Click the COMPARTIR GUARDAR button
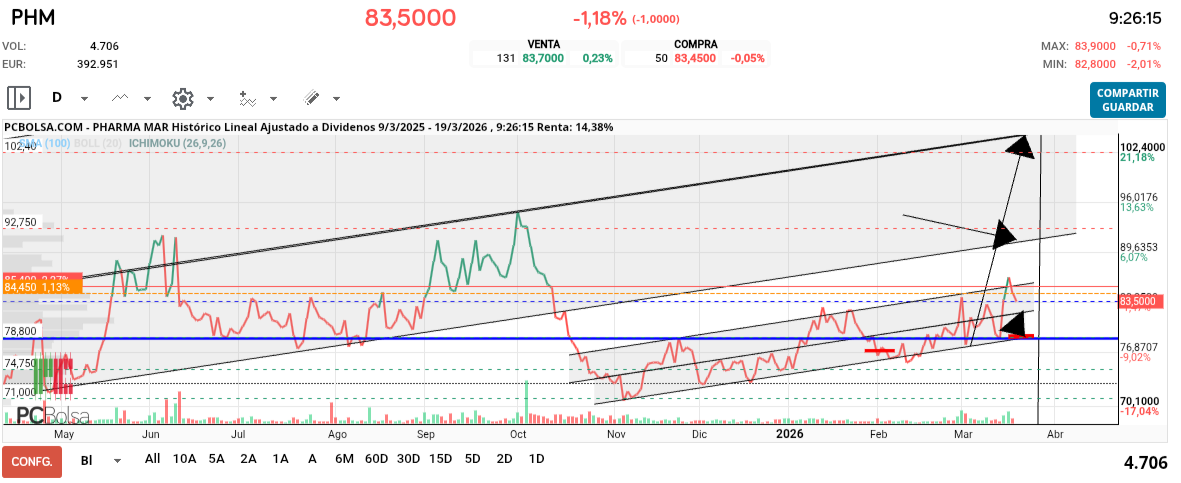This screenshot has width=1181, height=483. tap(1127, 100)
